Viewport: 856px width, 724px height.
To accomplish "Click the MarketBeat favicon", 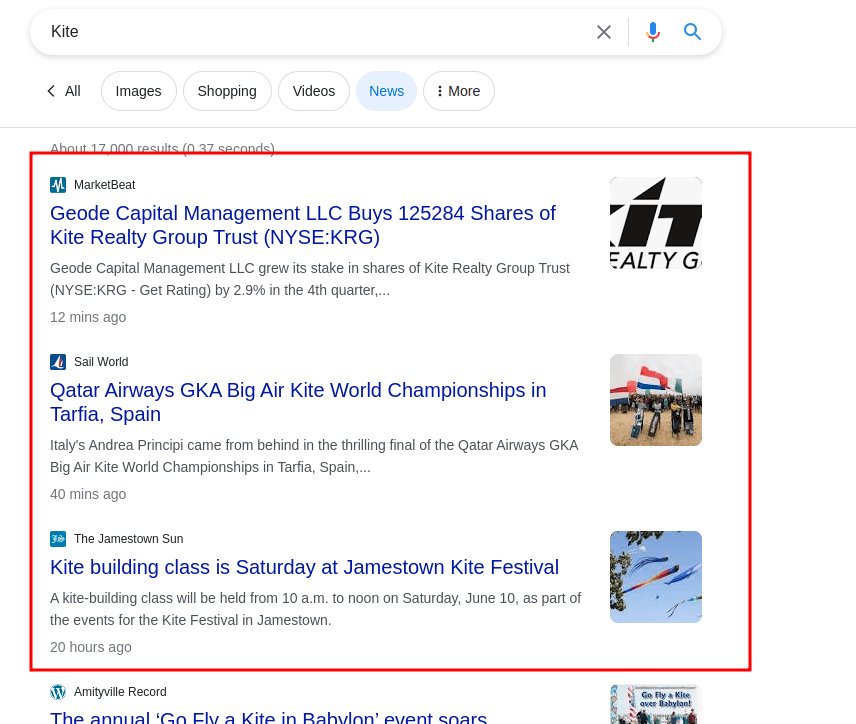I will point(58,185).
